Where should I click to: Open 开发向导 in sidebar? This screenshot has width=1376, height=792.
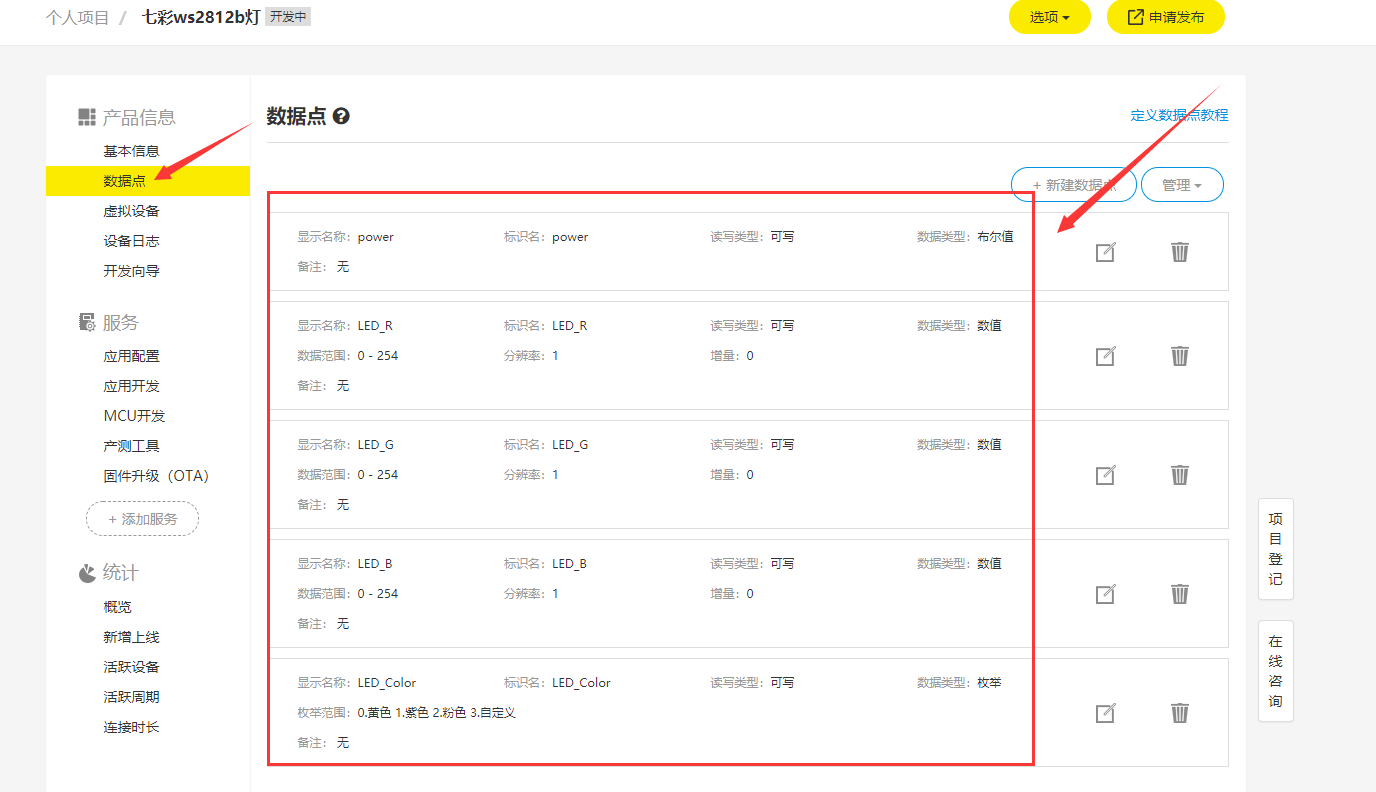point(131,271)
